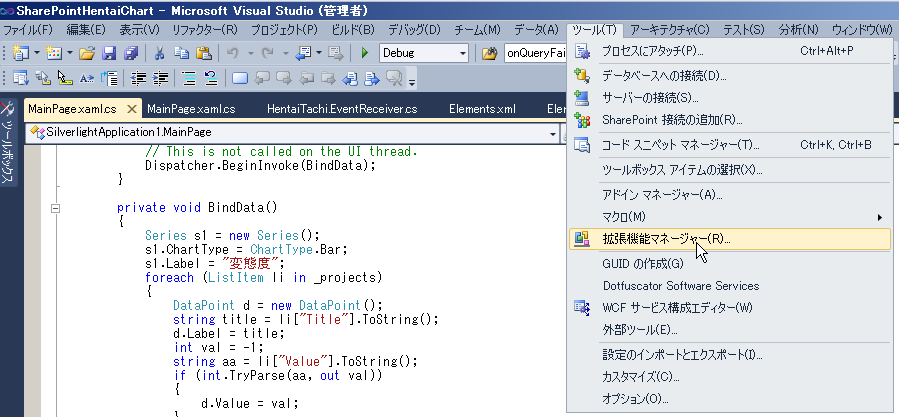Click the Open File folder icon

tap(87, 53)
